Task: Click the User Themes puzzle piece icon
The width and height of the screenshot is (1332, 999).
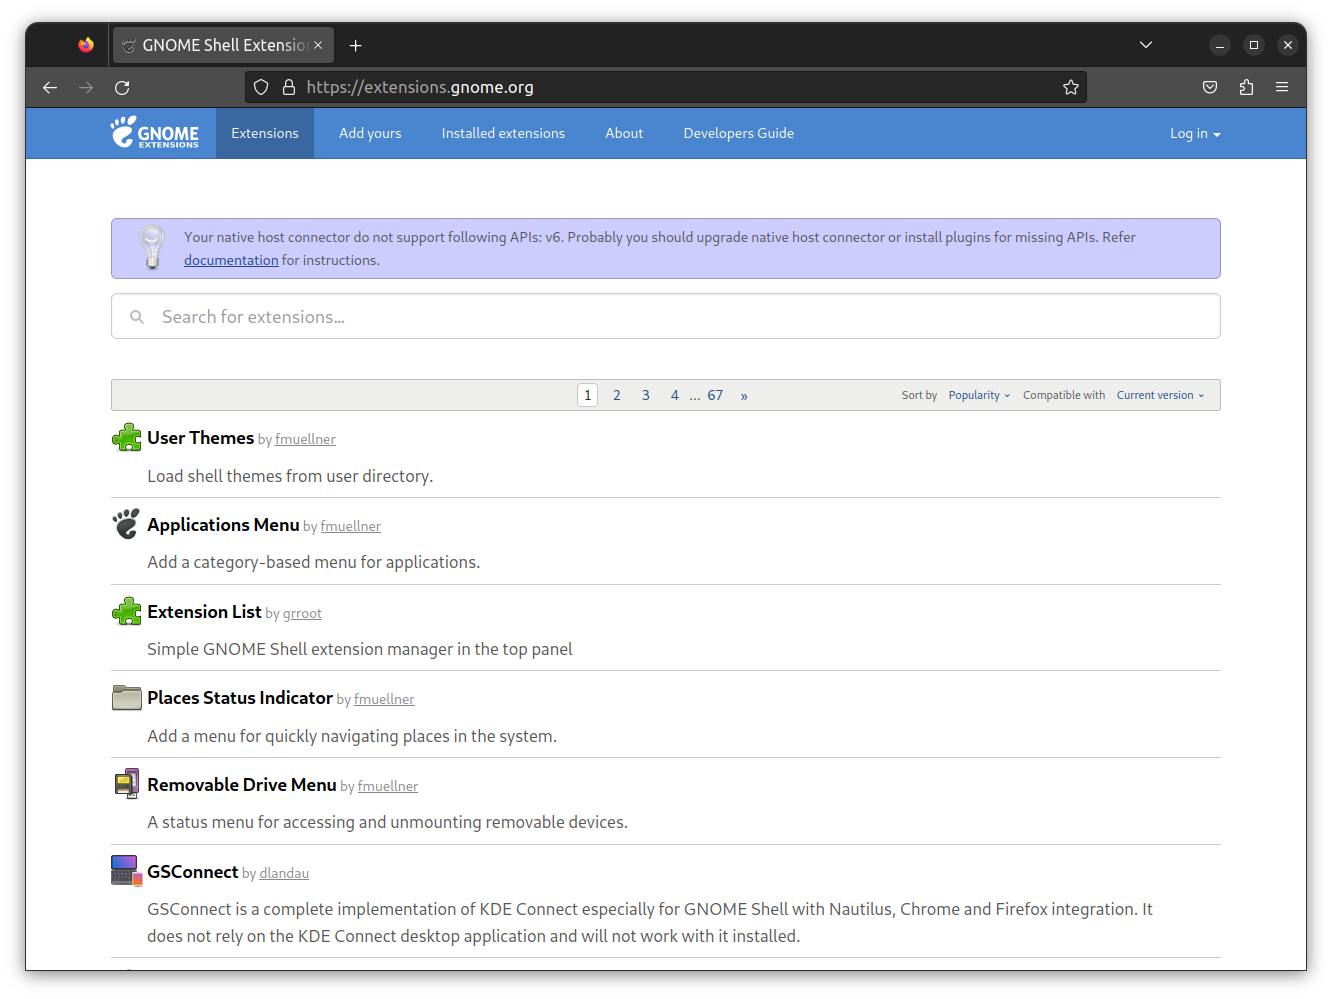Action: (x=127, y=438)
